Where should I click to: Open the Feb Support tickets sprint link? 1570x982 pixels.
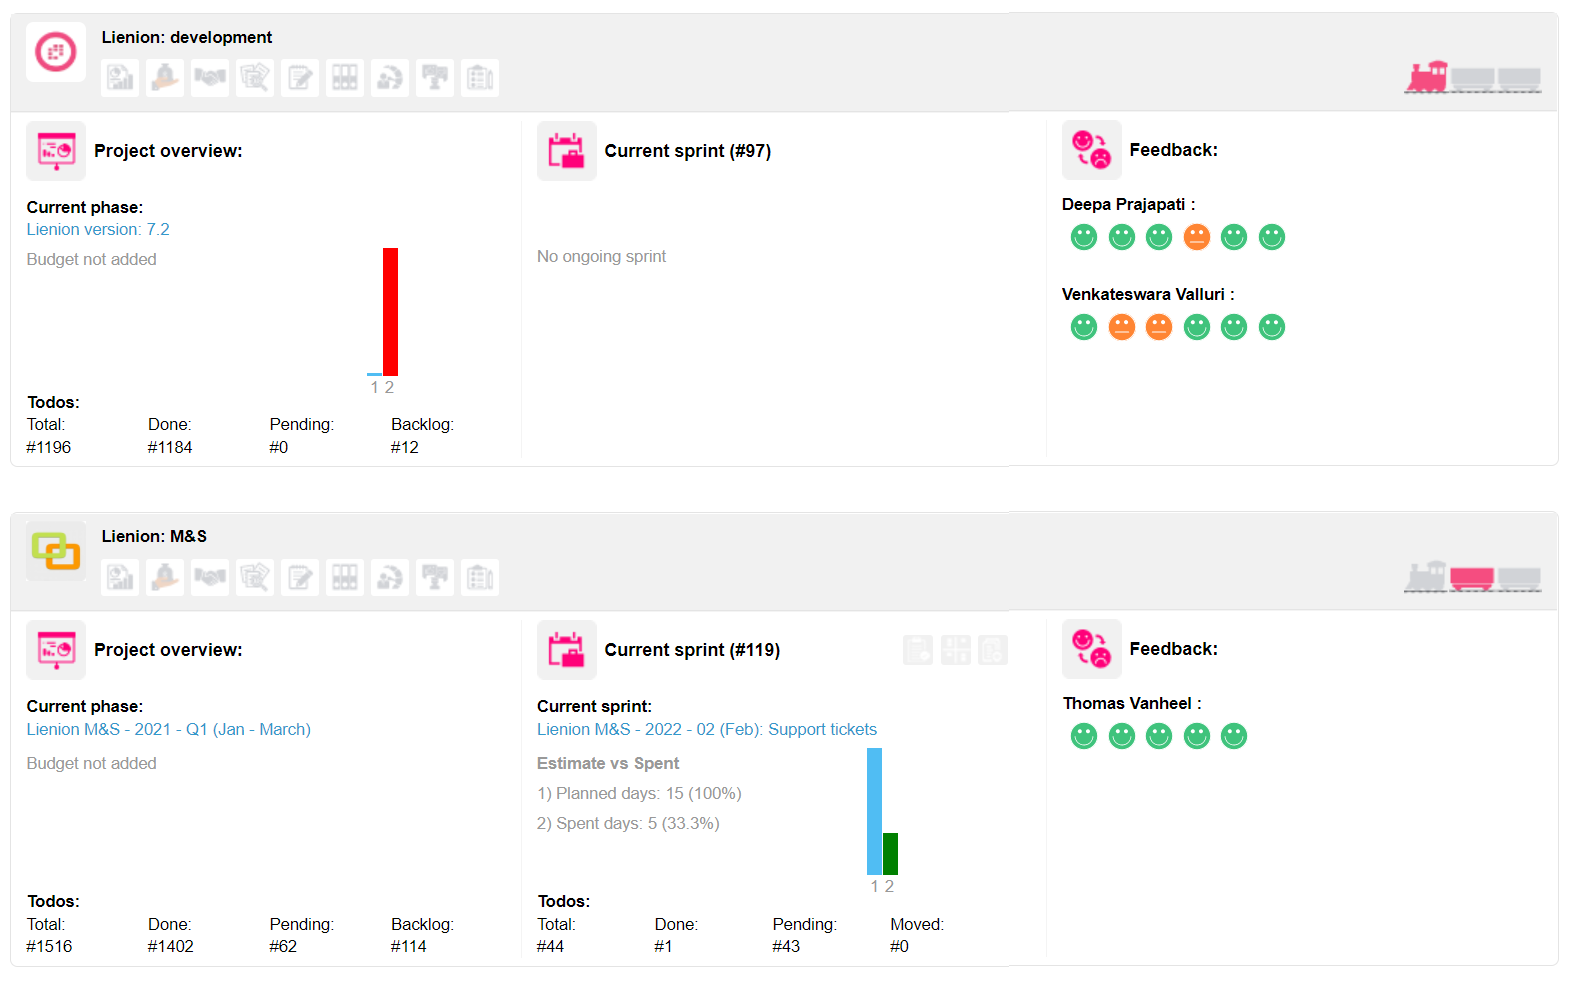coord(706,730)
